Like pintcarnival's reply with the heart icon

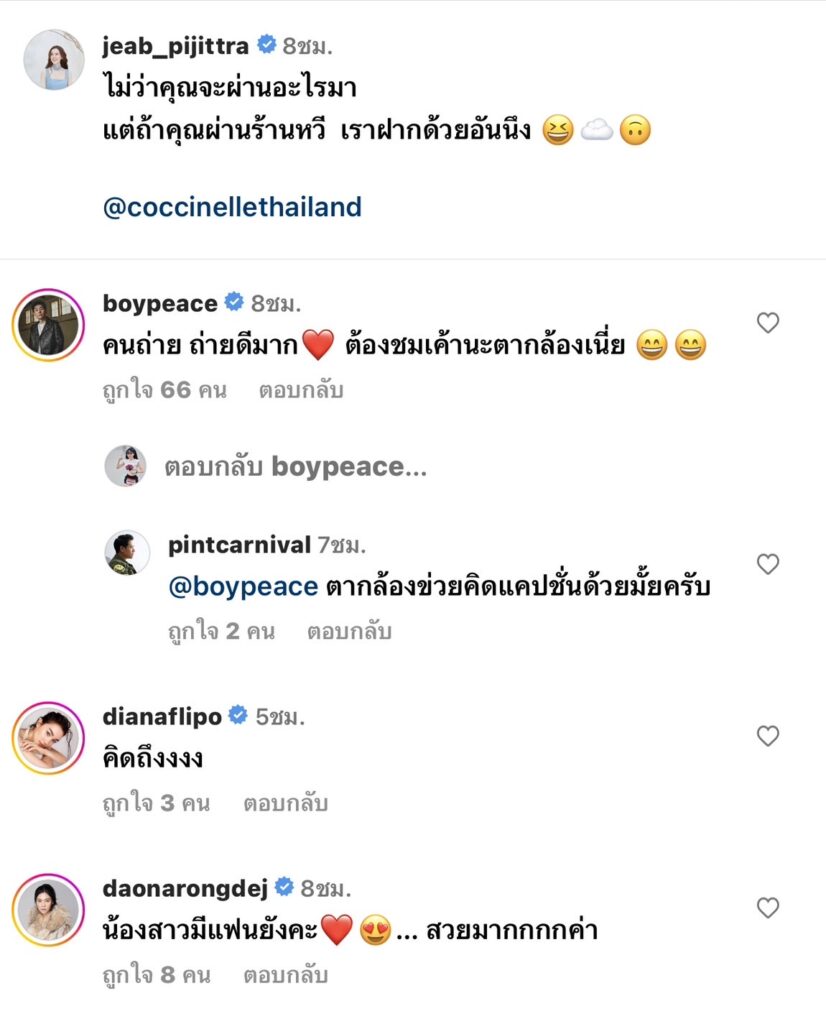tap(767, 564)
